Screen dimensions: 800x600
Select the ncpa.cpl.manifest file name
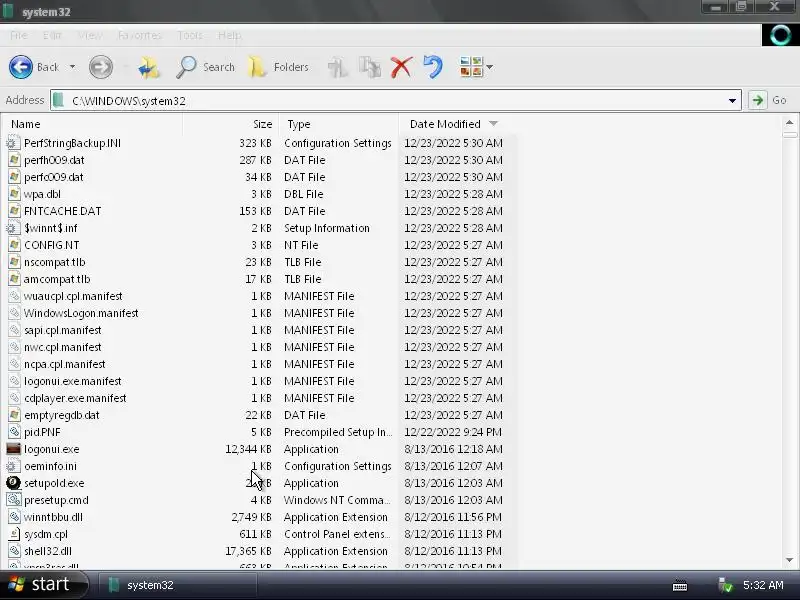coord(65,364)
